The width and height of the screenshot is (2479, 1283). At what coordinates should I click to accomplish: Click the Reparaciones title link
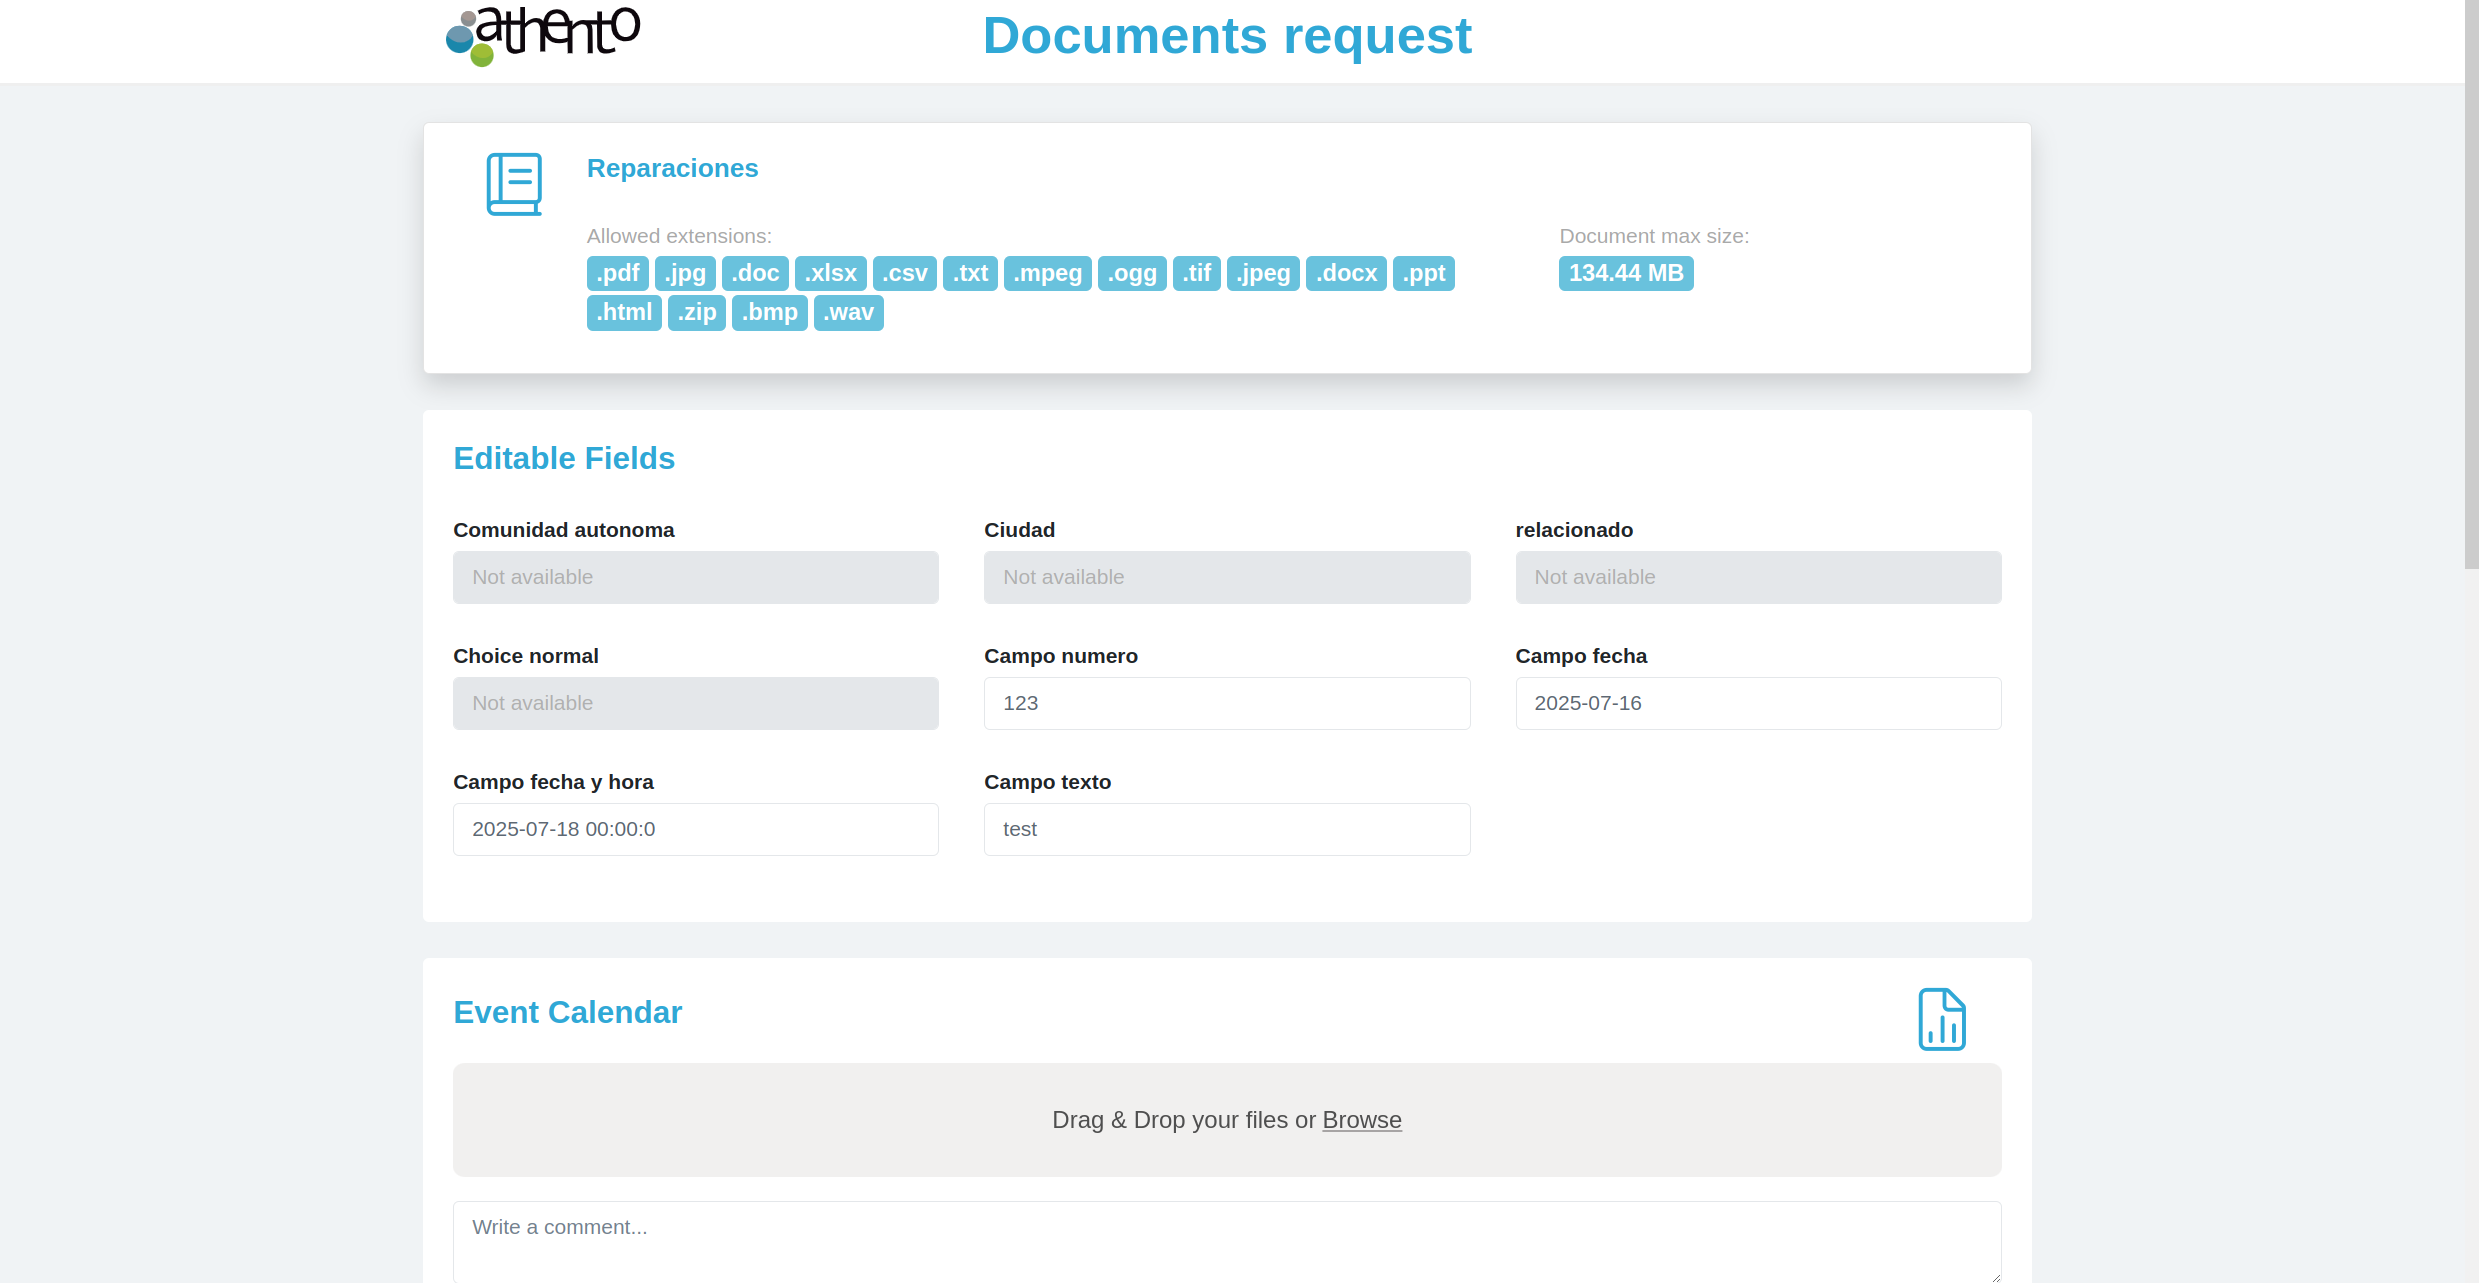click(672, 168)
